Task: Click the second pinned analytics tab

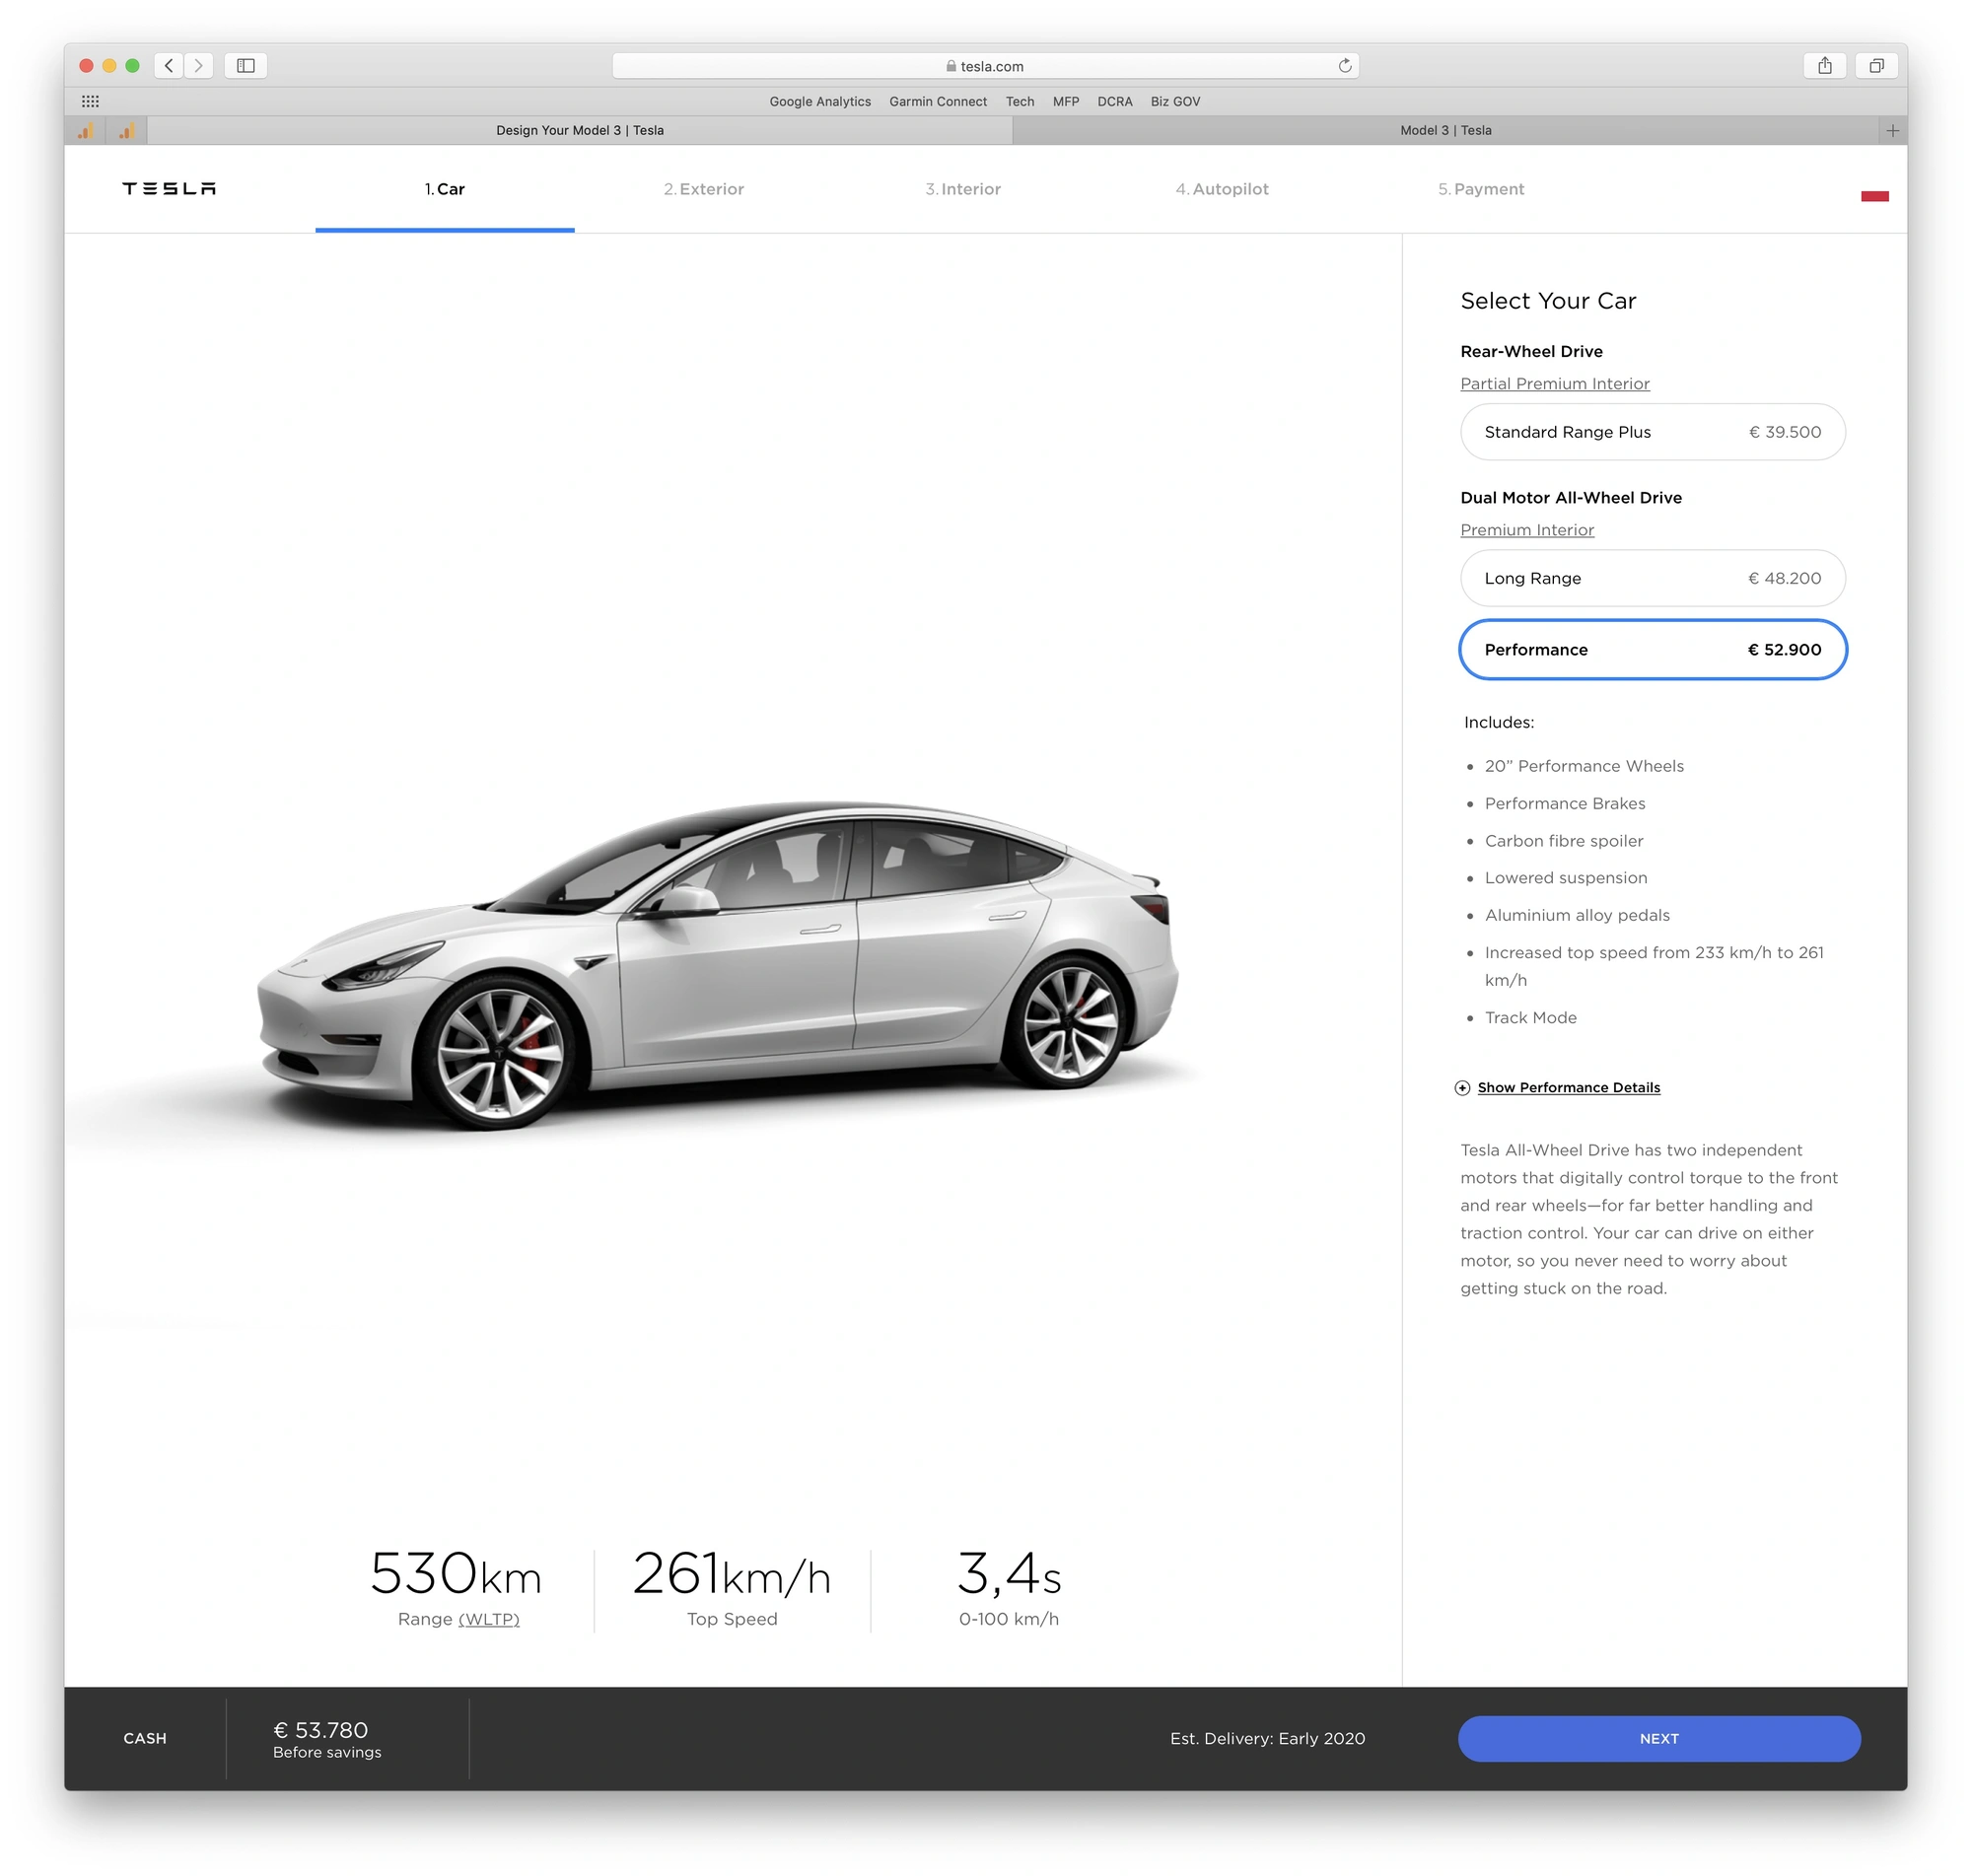Action: tap(127, 131)
